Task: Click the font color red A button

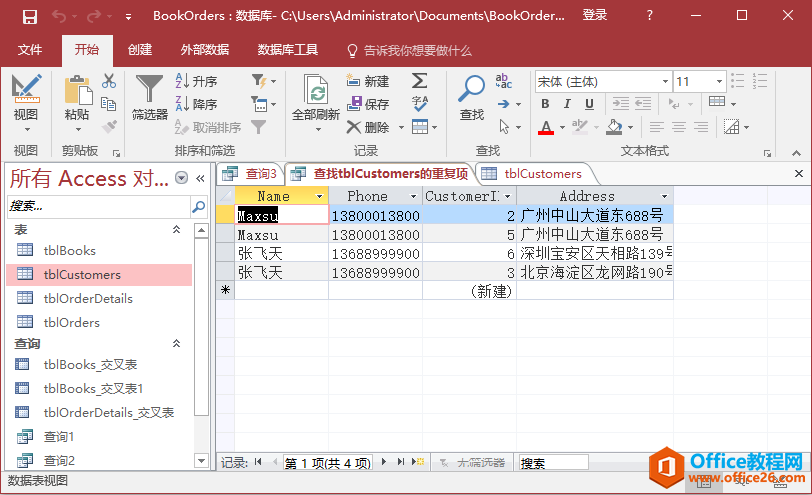Action: coord(545,127)
